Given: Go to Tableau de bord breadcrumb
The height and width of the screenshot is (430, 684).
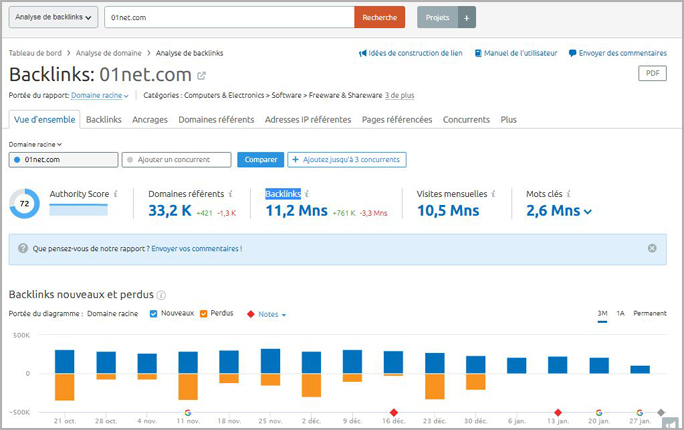Looking at the screenshot, I should tap(35, 53).
